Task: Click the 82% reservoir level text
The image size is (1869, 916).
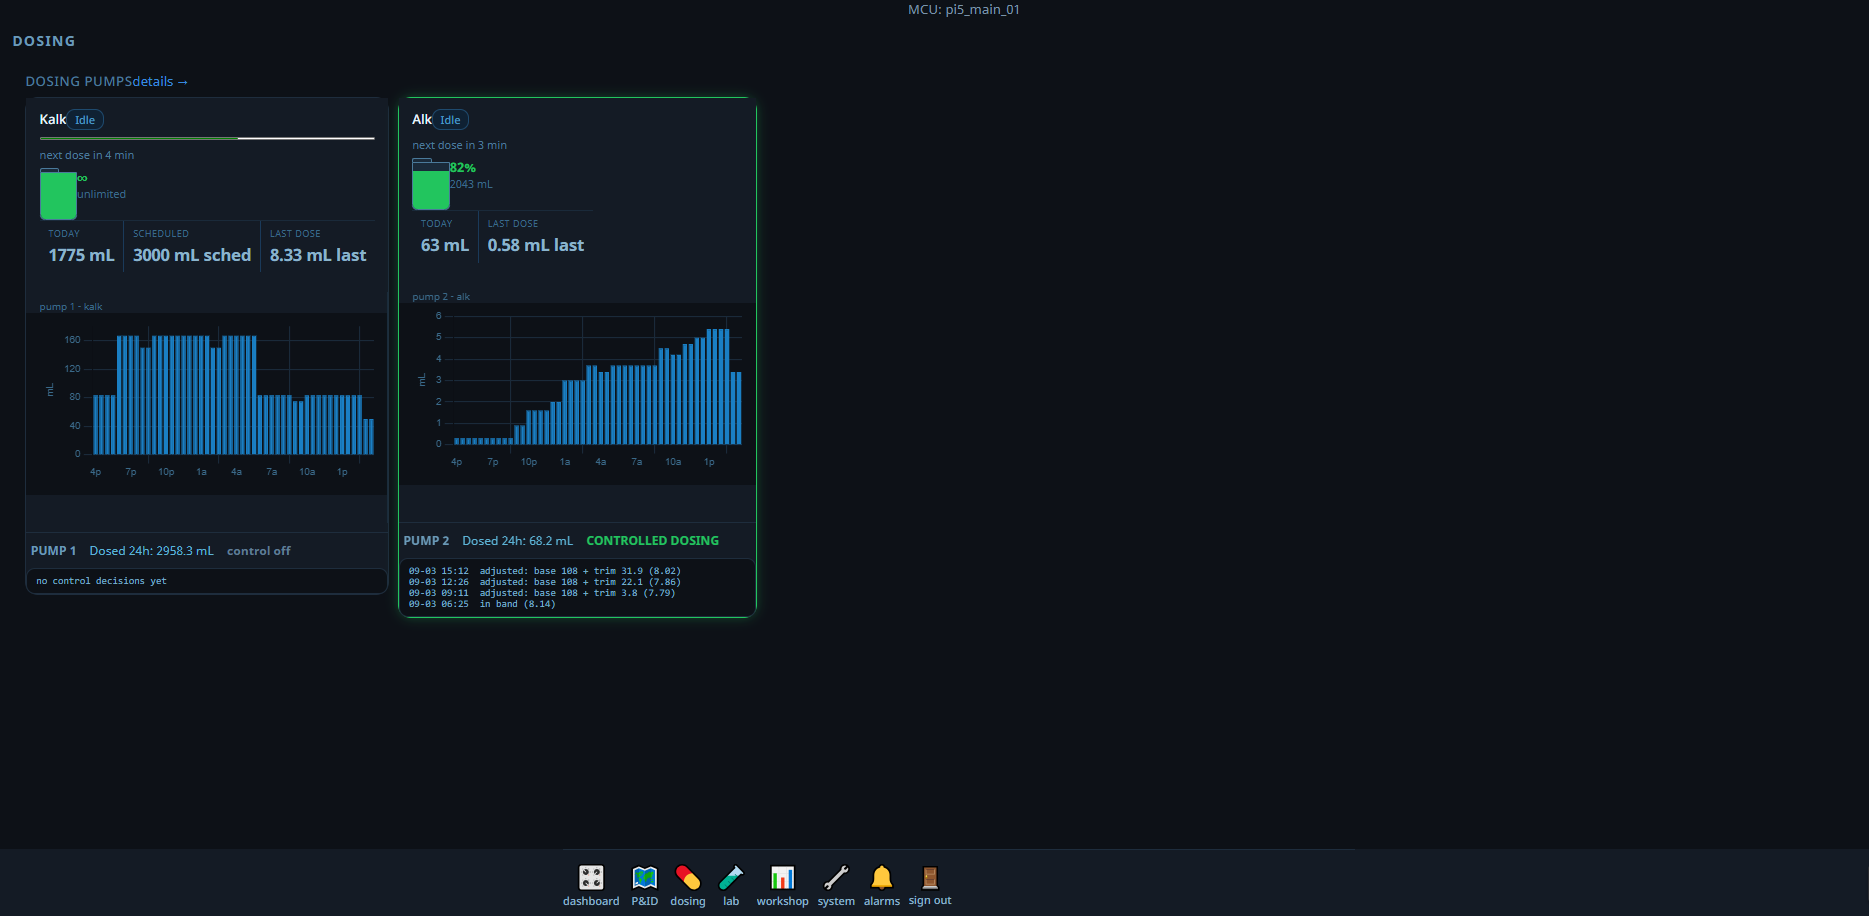Action: point(463,168)
